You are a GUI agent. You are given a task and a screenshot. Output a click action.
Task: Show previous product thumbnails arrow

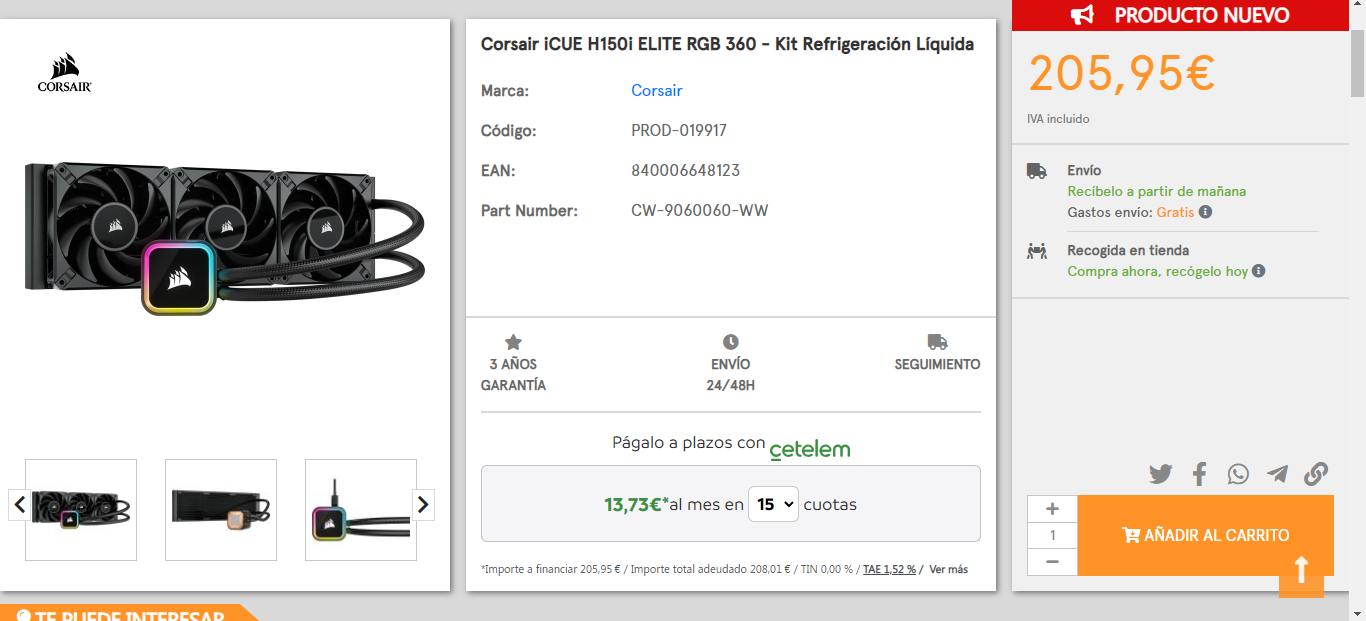19,505
